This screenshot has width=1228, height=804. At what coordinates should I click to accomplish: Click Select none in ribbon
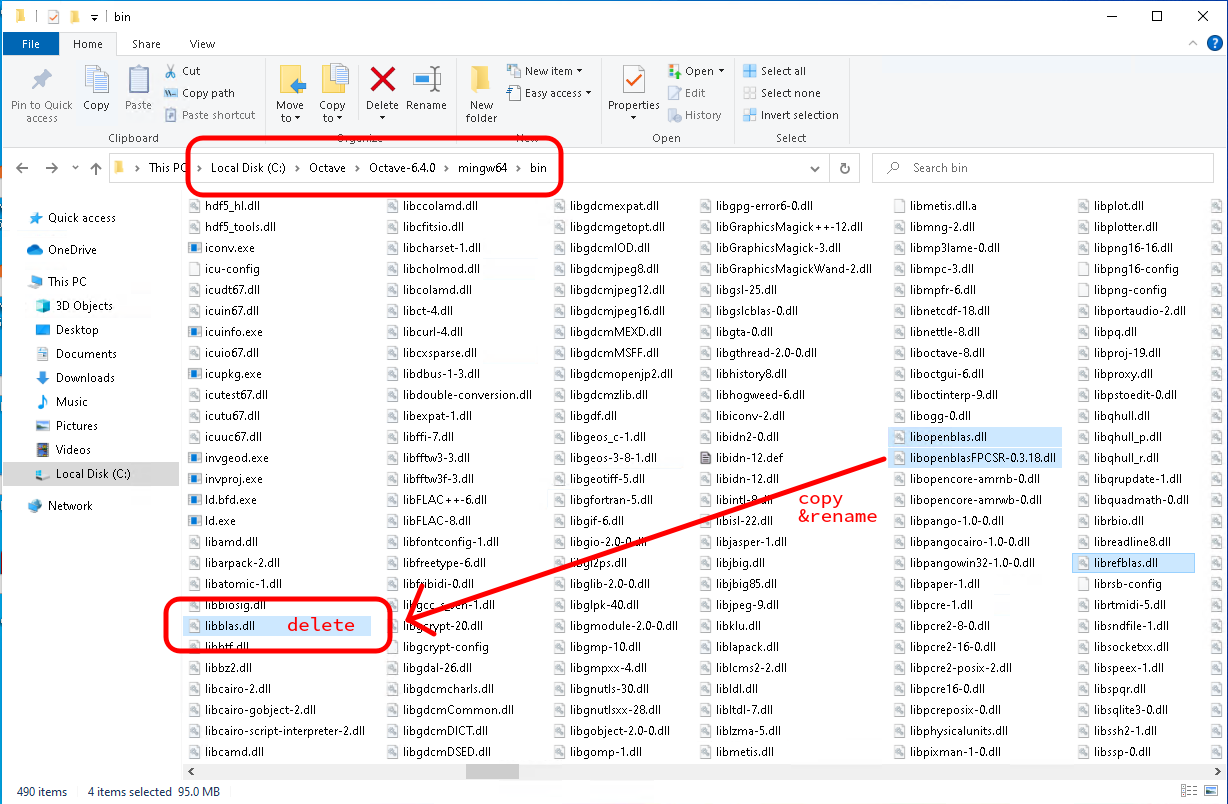pos(782,93)
